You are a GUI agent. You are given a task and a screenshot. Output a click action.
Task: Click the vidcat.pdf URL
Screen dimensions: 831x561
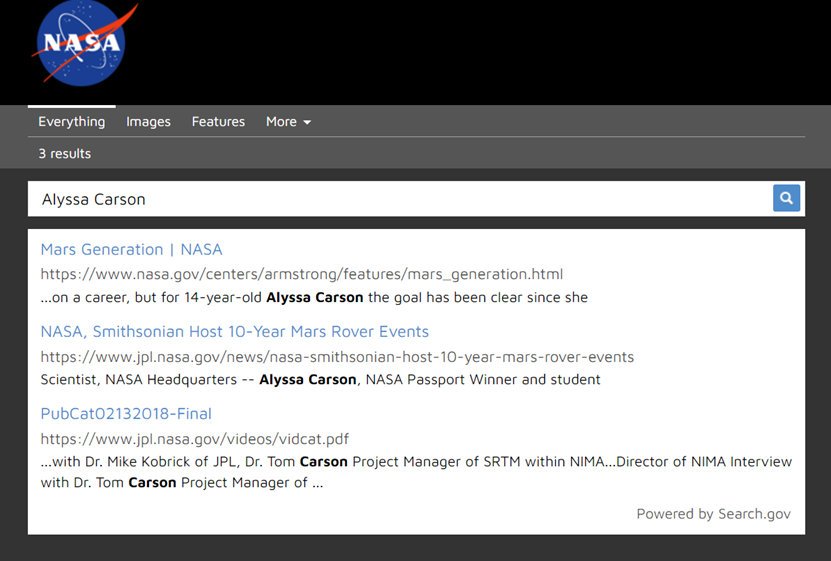coord(194,439)
